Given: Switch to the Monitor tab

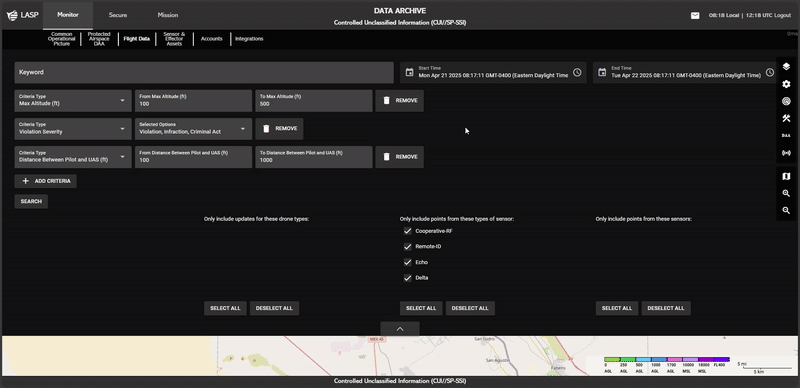Looking at the screenshot, I should coord(68,15).
